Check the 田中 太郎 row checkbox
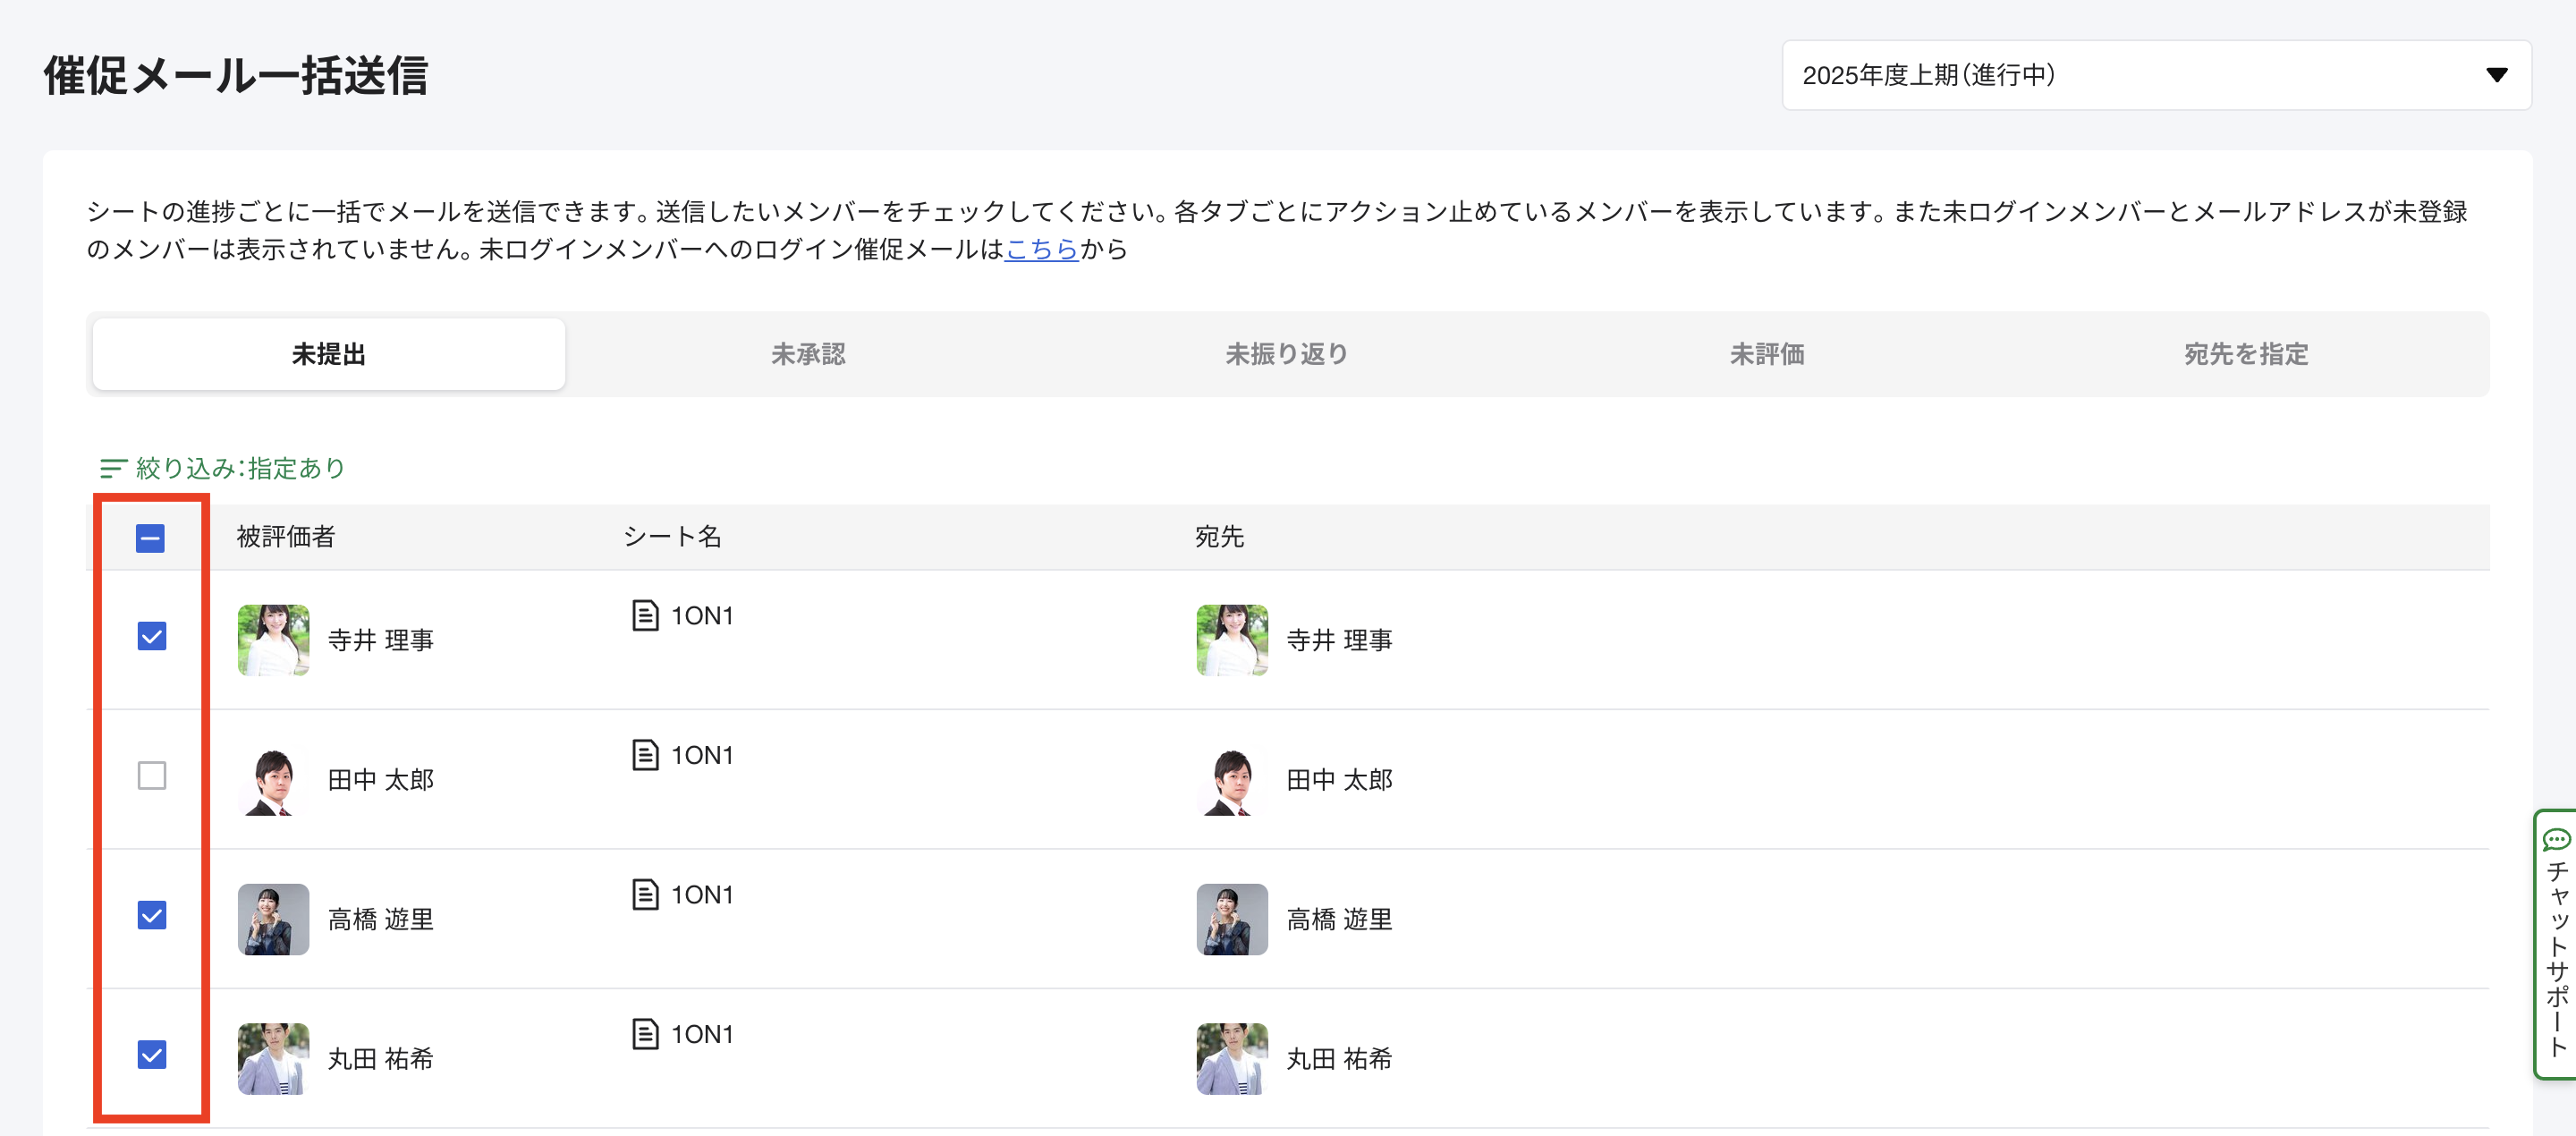Image resolution: width=2576 pixels, height=1136 pixels. pos(152,776)
